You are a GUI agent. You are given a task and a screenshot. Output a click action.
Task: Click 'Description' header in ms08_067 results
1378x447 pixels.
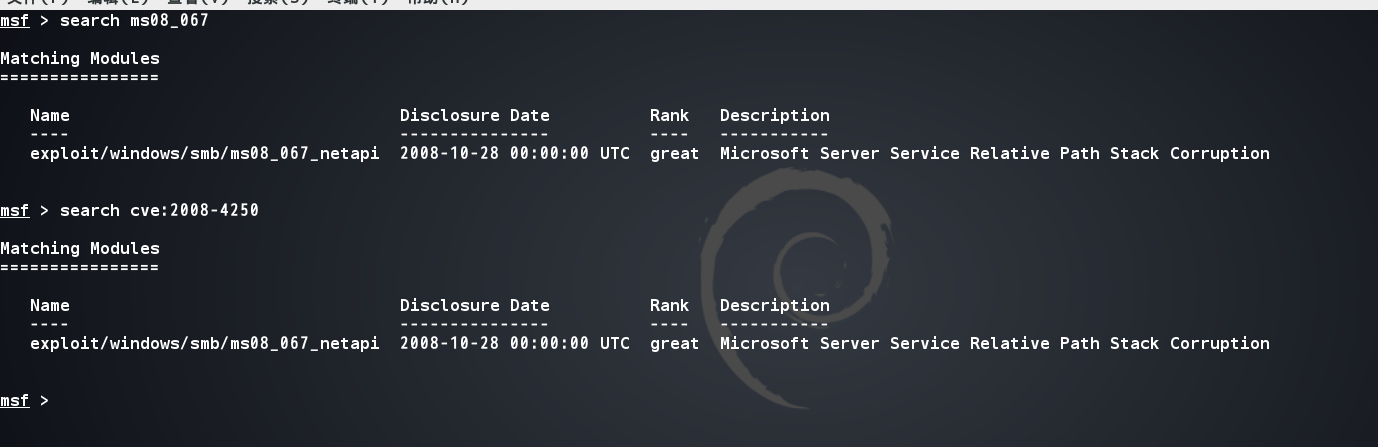(x=775, y=115)
